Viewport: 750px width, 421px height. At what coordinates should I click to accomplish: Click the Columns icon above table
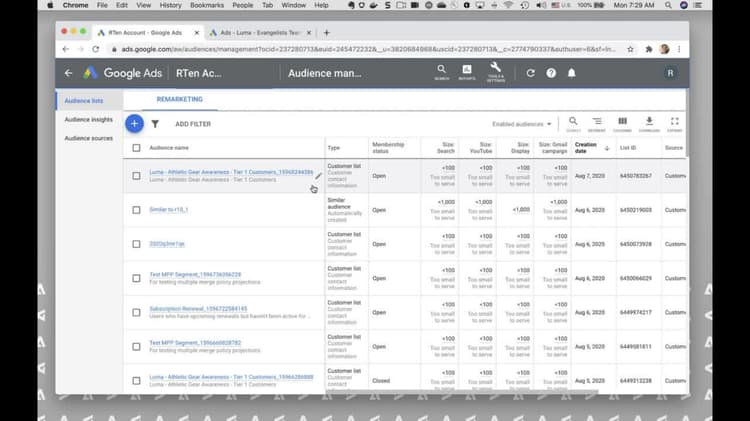click(622, 124)
